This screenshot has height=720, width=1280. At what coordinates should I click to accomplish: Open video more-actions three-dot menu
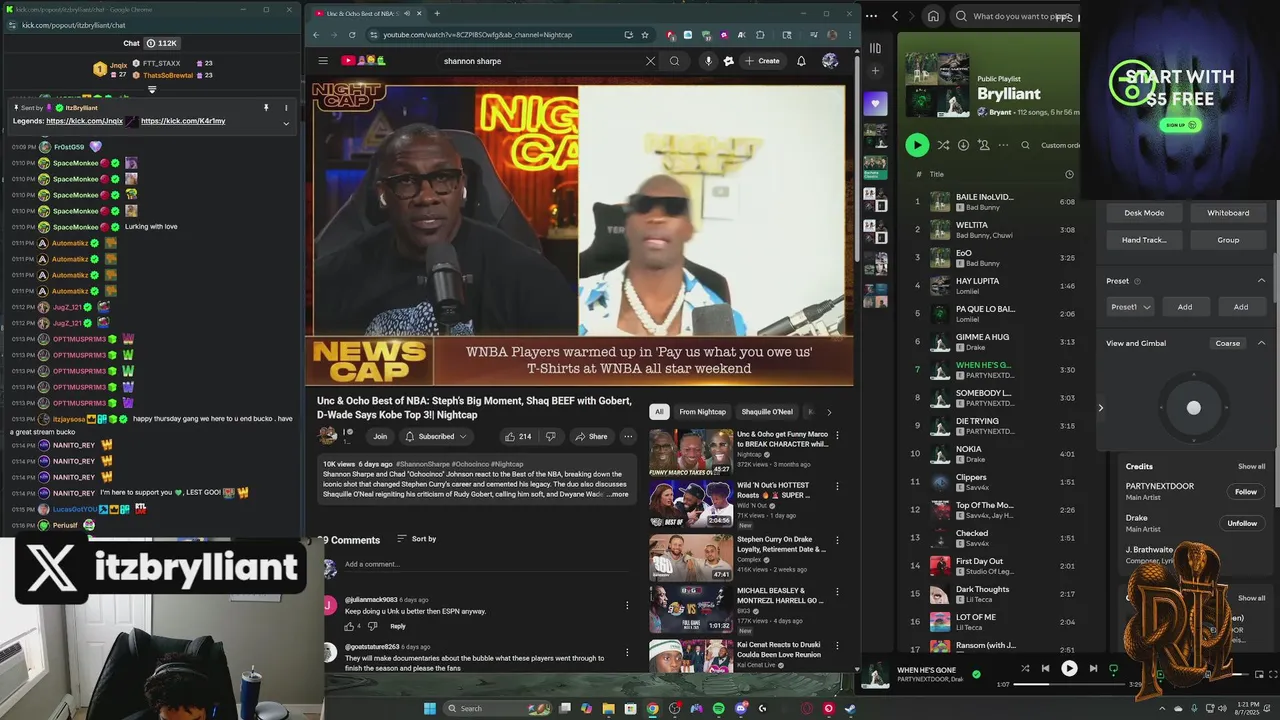[x=628, y=436]
